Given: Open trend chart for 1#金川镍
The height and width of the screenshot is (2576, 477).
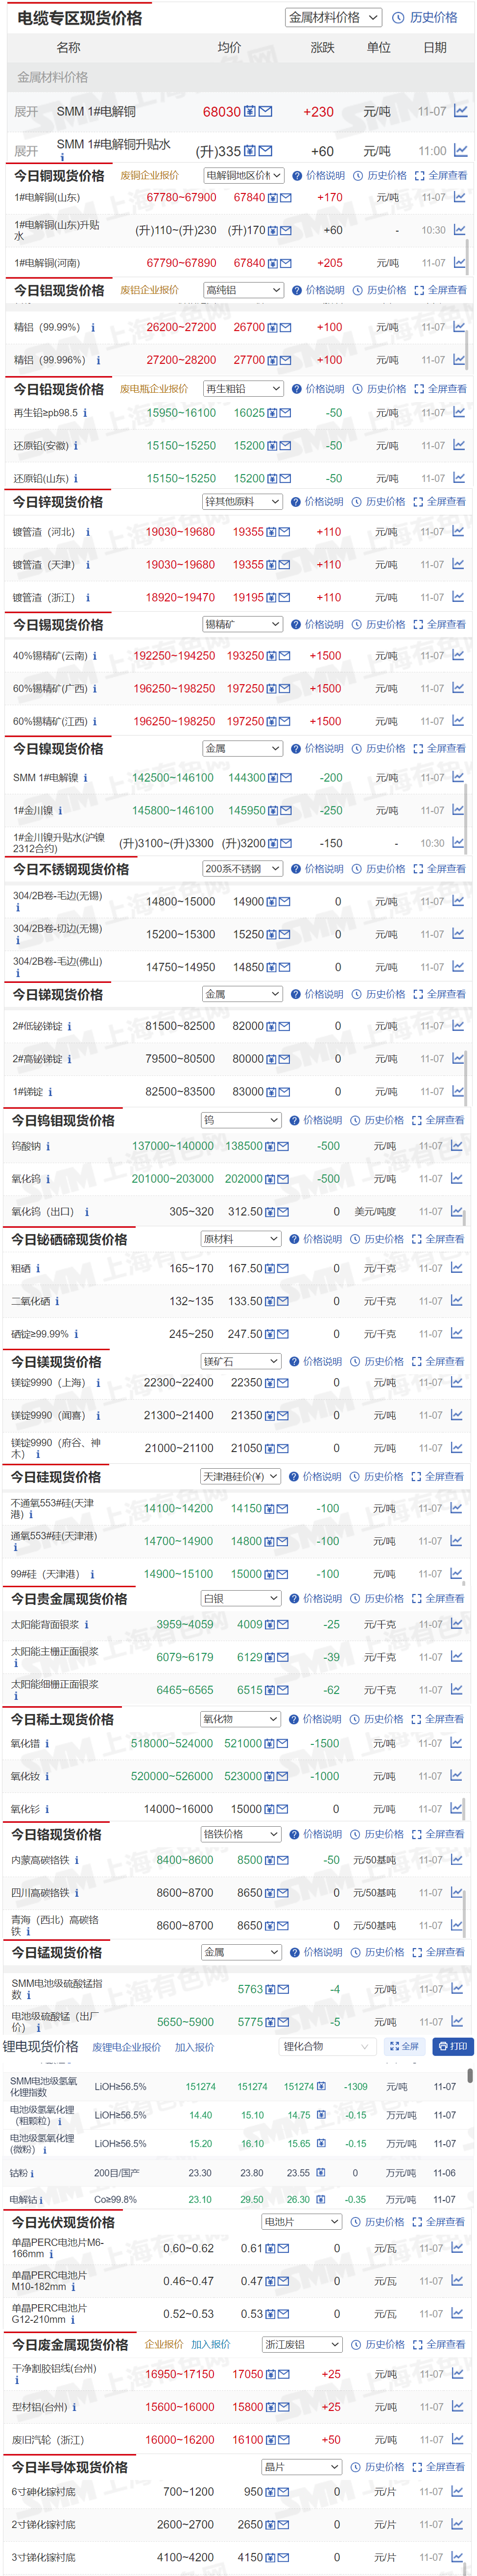Looking at the screenshot, I should coord(458,810).
